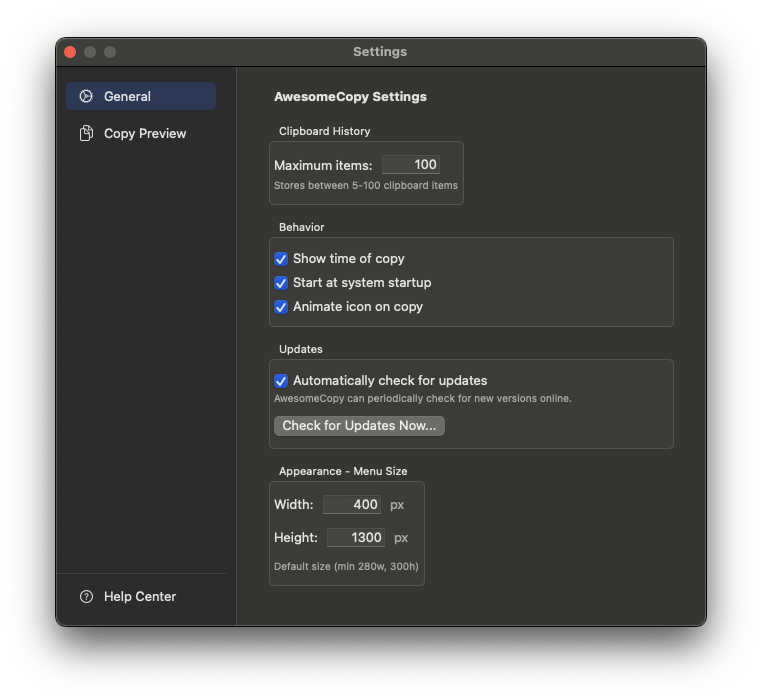Viewport: 762px width, 700px height.
Task: Click the Updates section label
Action: click(x=300, y=349)
